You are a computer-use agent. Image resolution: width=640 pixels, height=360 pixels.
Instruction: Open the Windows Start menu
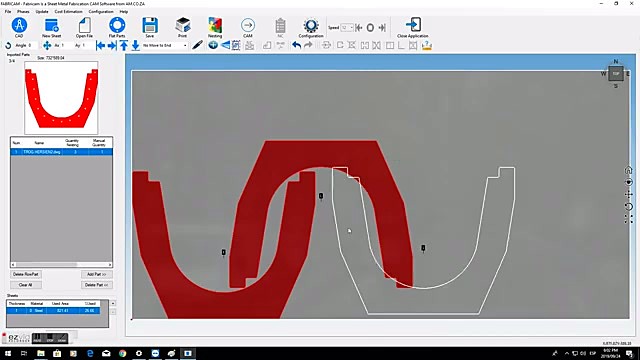pos(7,353)
